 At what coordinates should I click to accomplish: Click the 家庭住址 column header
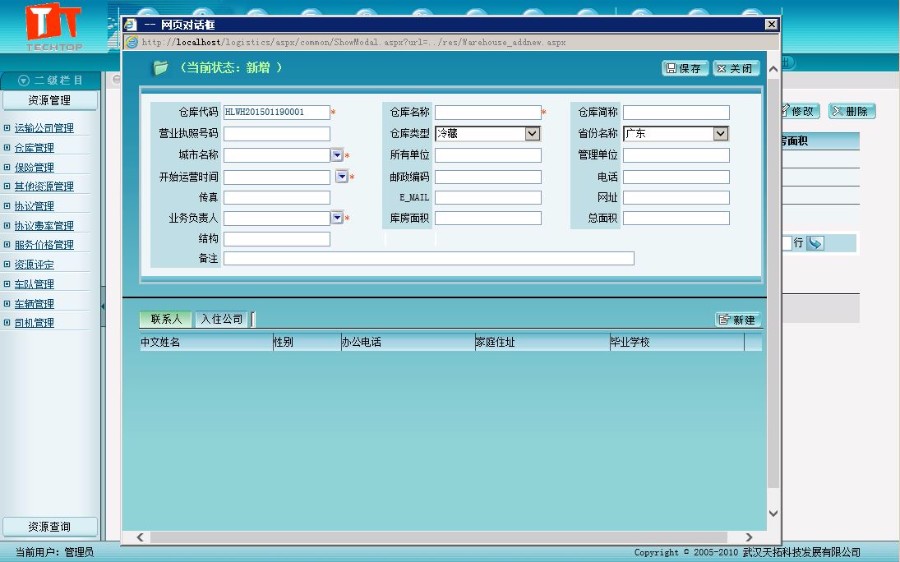pos(542,342)
